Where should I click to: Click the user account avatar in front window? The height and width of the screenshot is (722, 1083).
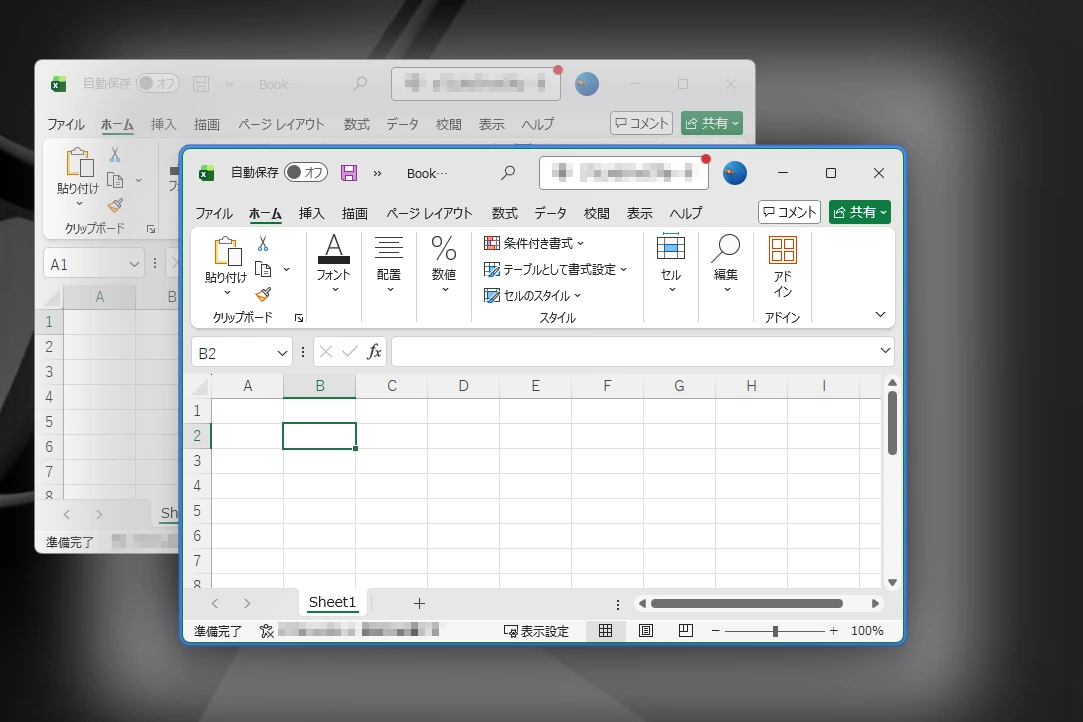[735, 173]
